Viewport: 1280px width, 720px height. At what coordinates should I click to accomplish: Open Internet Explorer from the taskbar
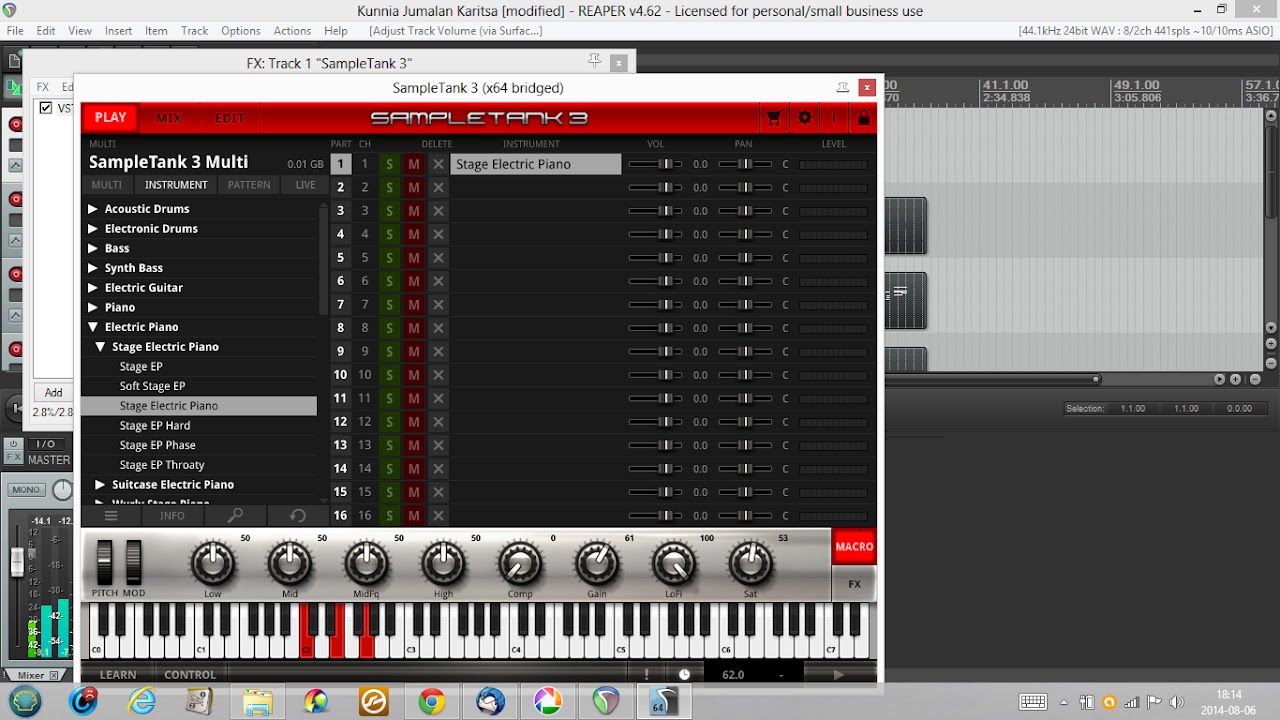(x=142, y=702)
